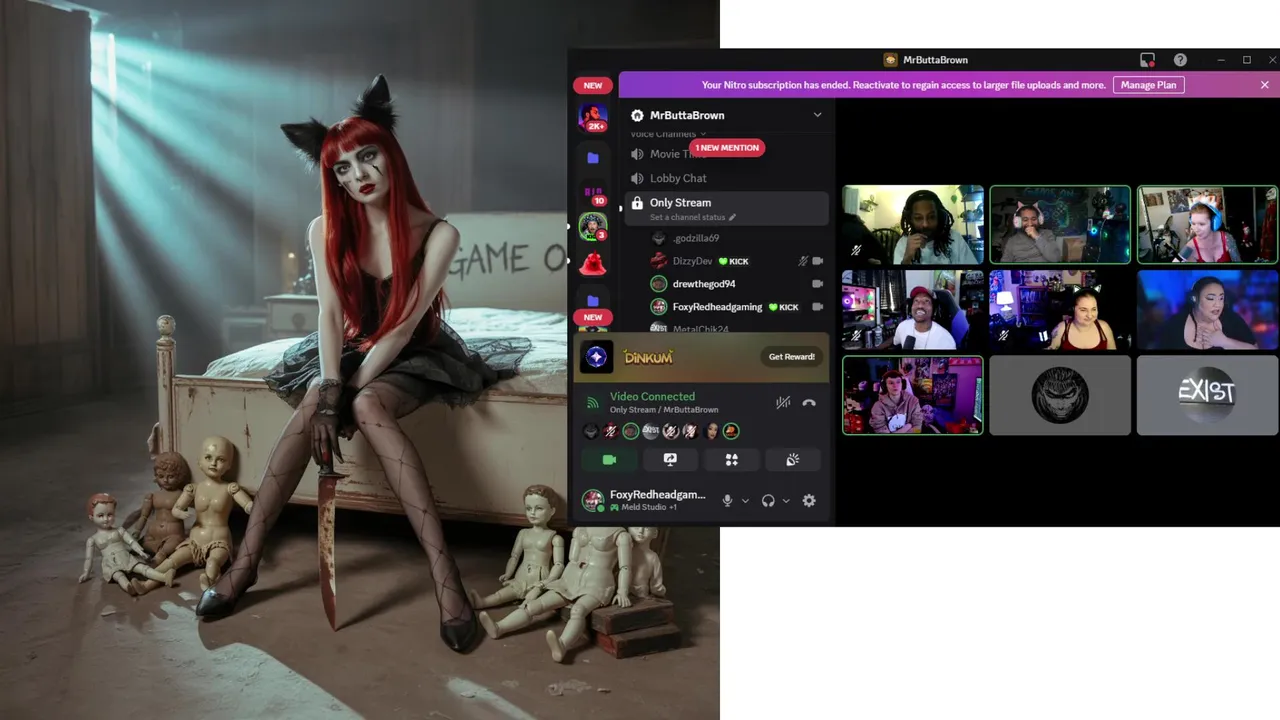Click the KICK badge next to FoxyRedheadgaming
1280x720 pixels.
(783, 307)
